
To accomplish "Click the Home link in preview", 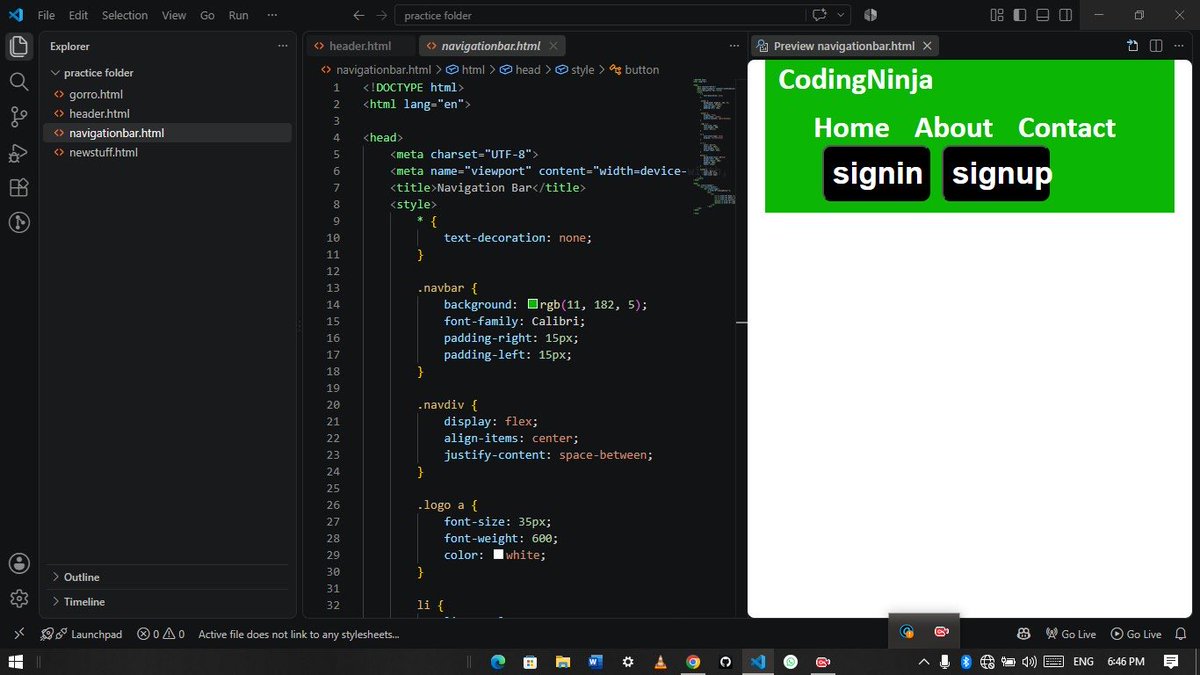I will (851, 128).
